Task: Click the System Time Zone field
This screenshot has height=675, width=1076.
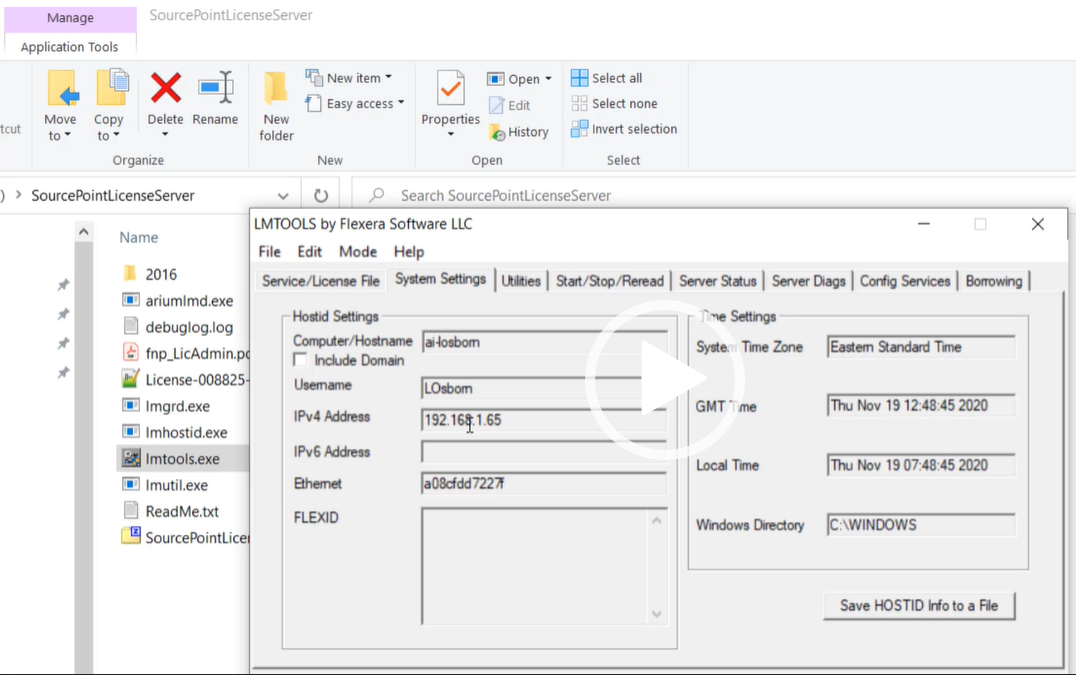Action: [x=921, y=347]
